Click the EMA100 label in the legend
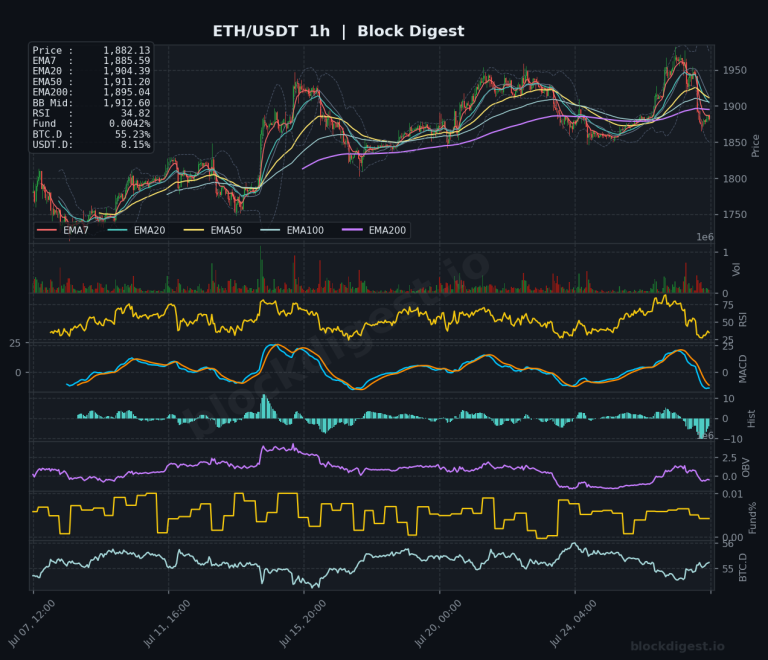Image resolution: width=768 pixels, height=660 pixels. click(x=305, y=230)
